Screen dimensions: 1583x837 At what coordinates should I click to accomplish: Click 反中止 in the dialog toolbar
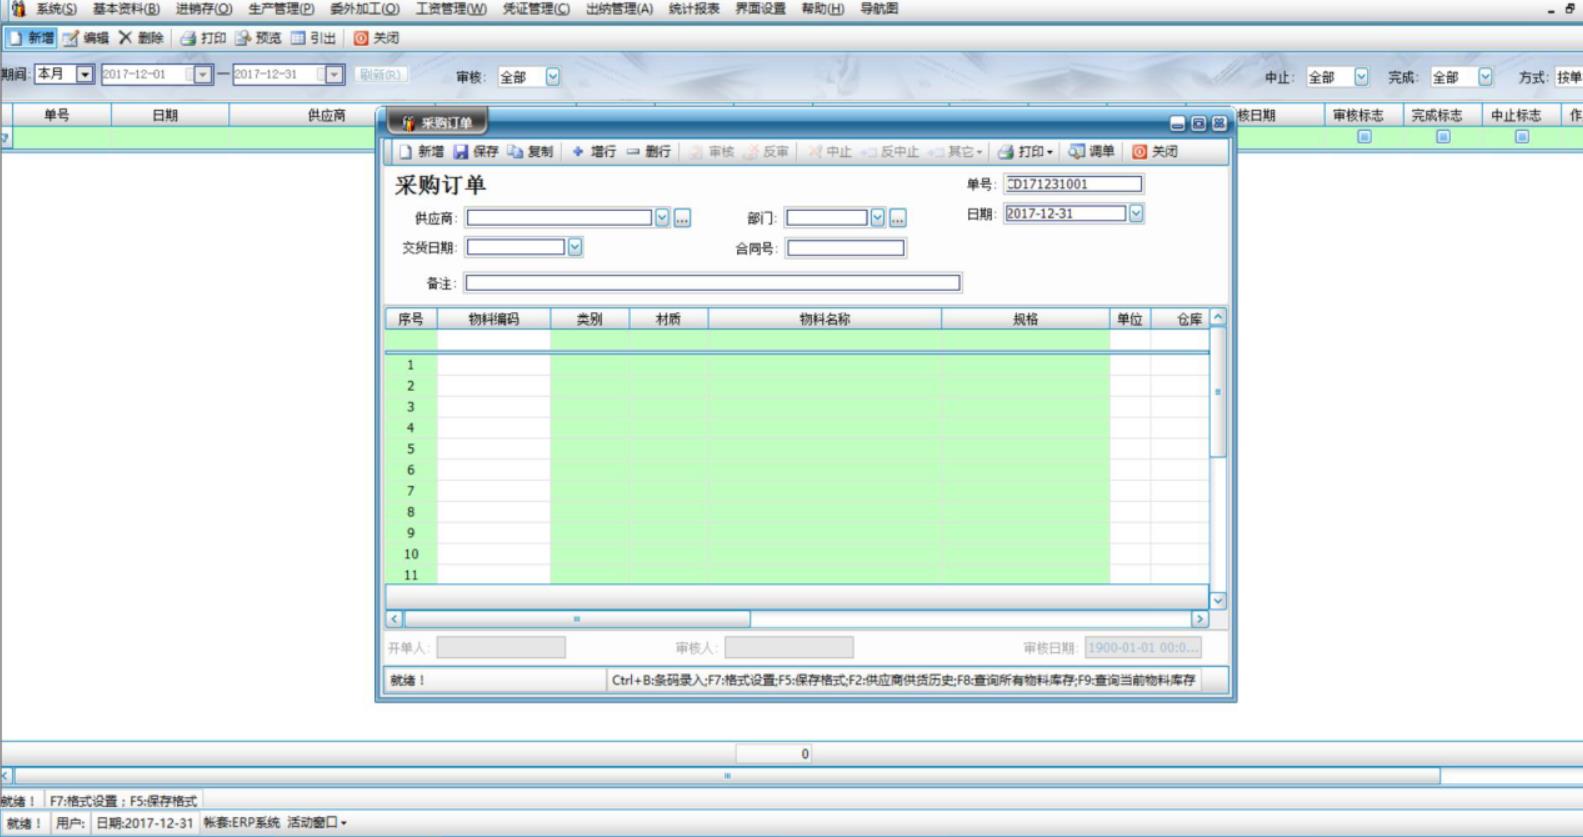click(890, 152)
